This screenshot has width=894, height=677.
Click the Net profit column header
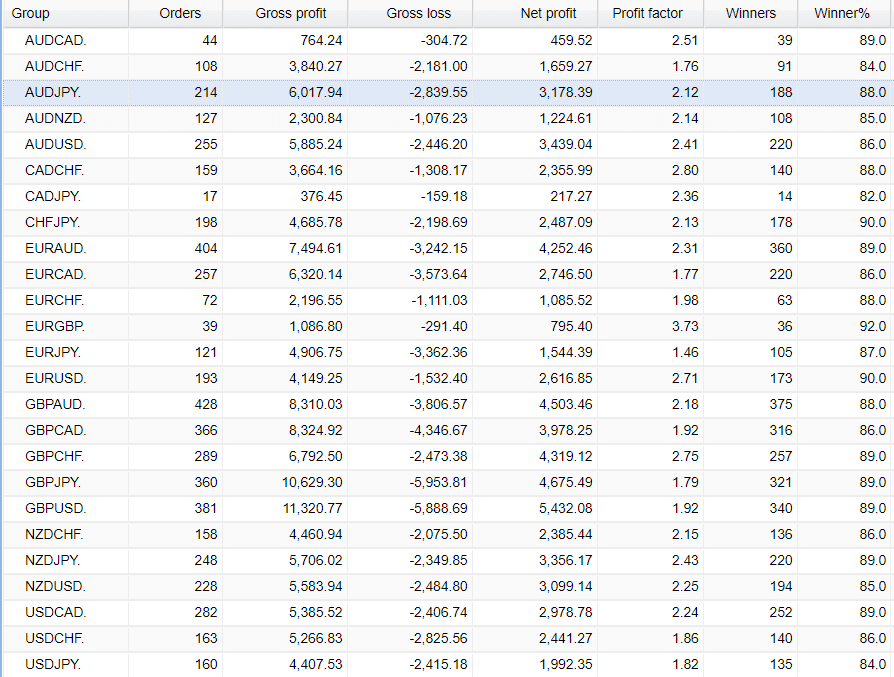548,14
